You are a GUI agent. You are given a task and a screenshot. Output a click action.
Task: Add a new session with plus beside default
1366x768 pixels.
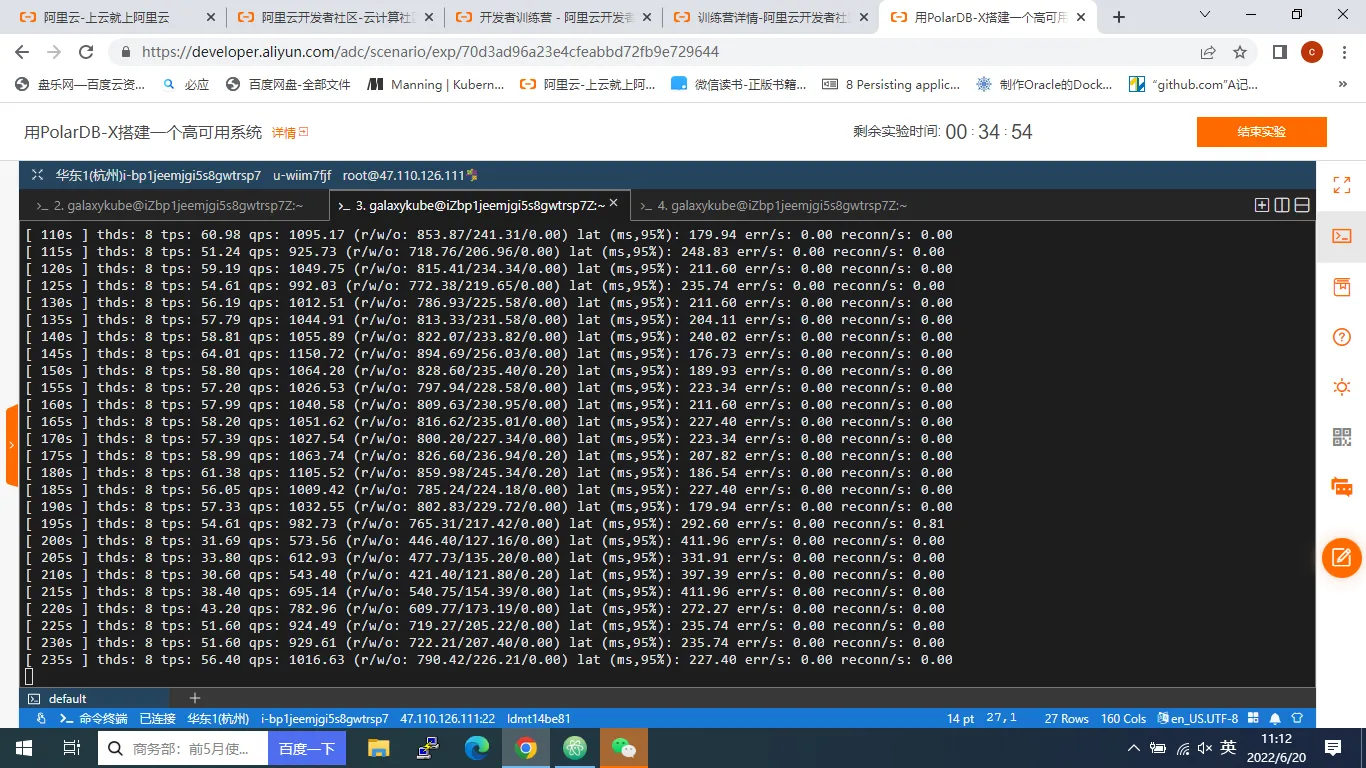click(x=195, y=698)
